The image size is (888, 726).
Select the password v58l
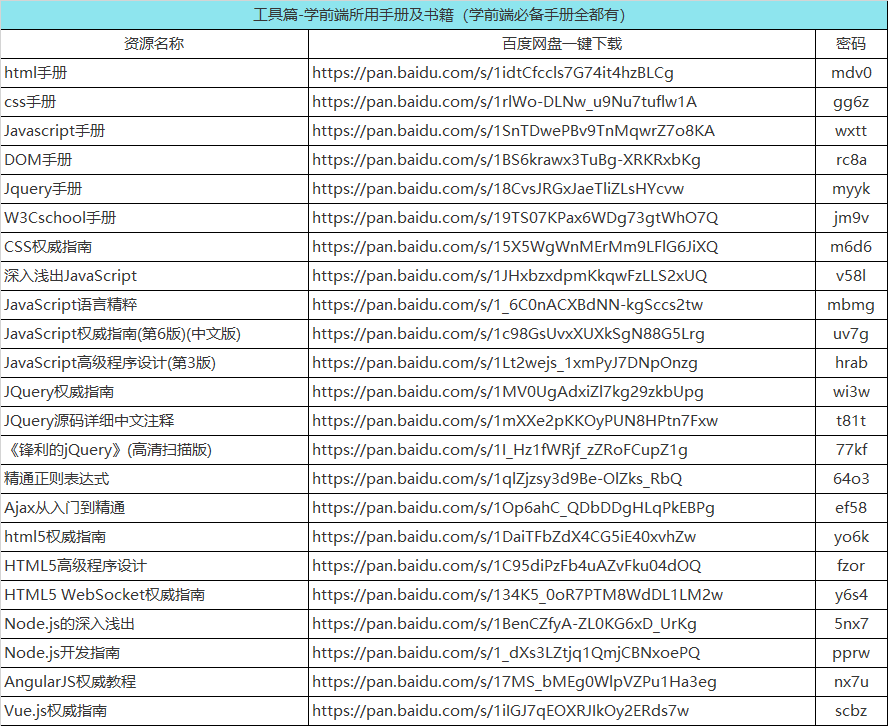click(x=851, y=276)
